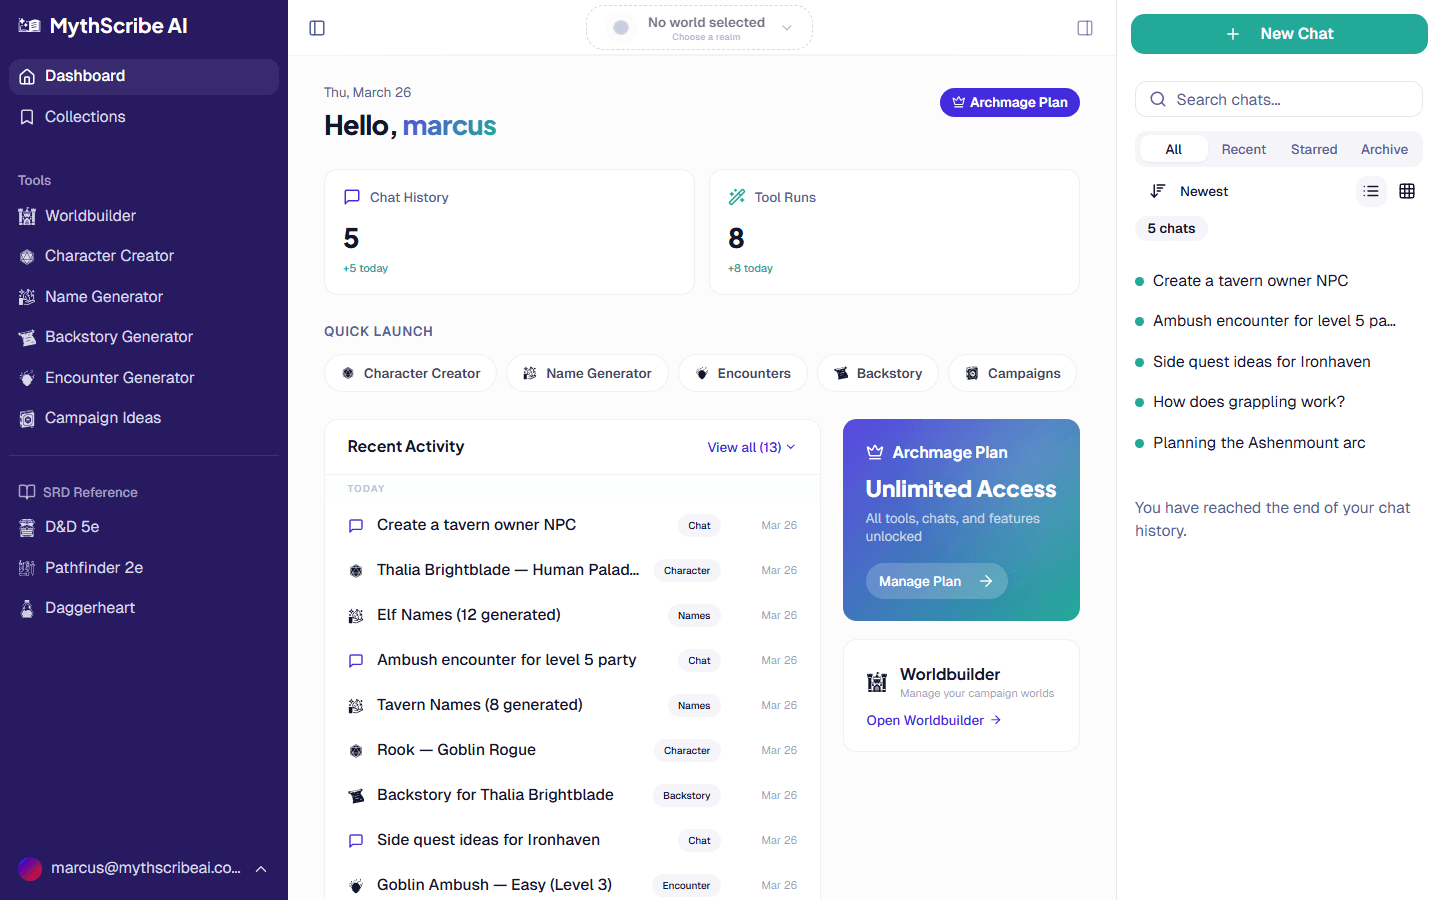Click the Manage Plan button

click(936, 581)
